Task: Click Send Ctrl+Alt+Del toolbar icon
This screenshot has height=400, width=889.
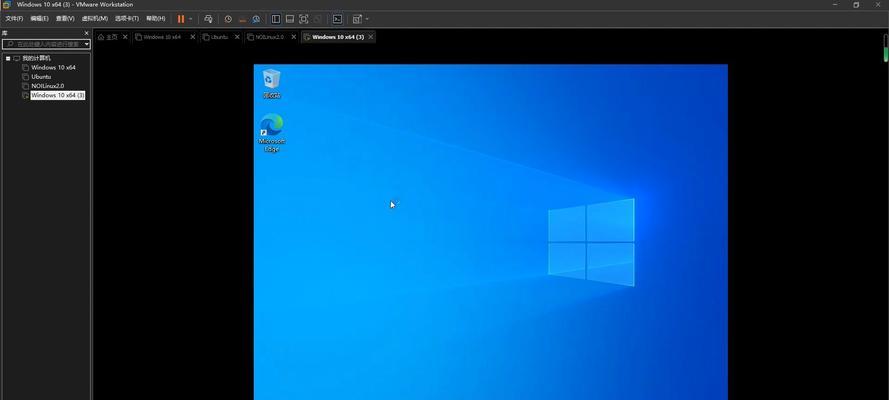Action: coord(208,19)
